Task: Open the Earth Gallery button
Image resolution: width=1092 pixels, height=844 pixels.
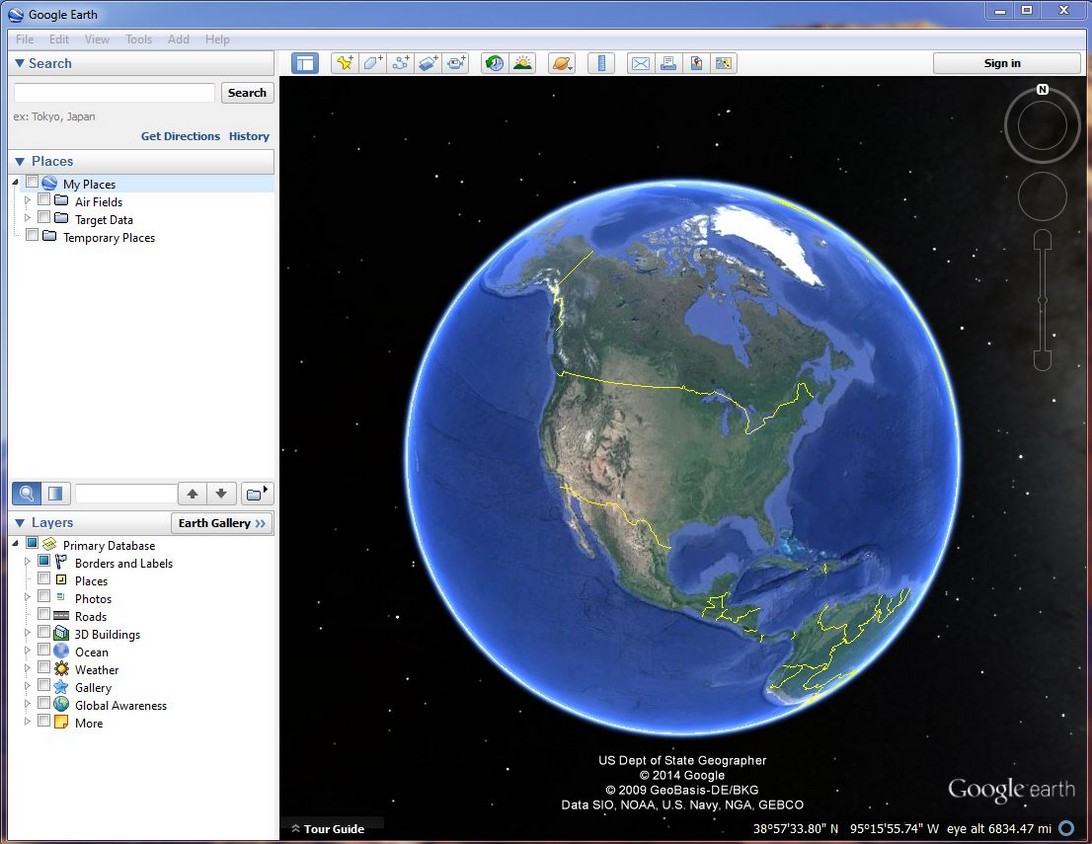Action: pyautogui.click(x=221, y=523)
